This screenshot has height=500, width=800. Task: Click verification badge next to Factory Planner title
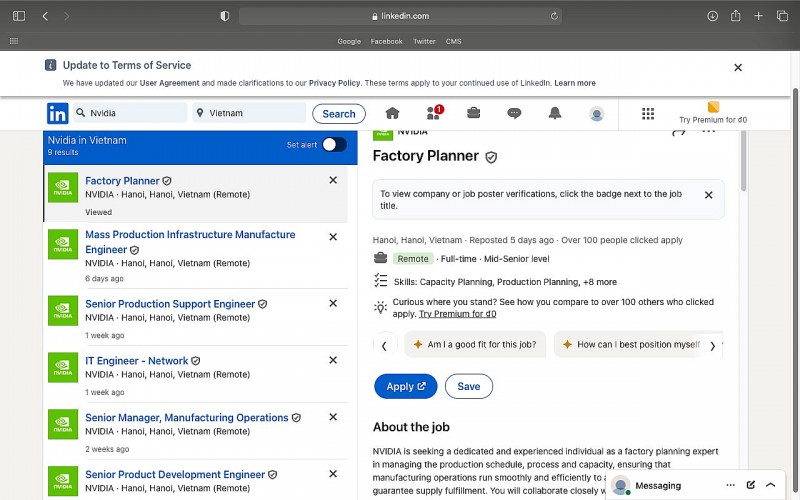pyautogui.click(x=491, y=157)
